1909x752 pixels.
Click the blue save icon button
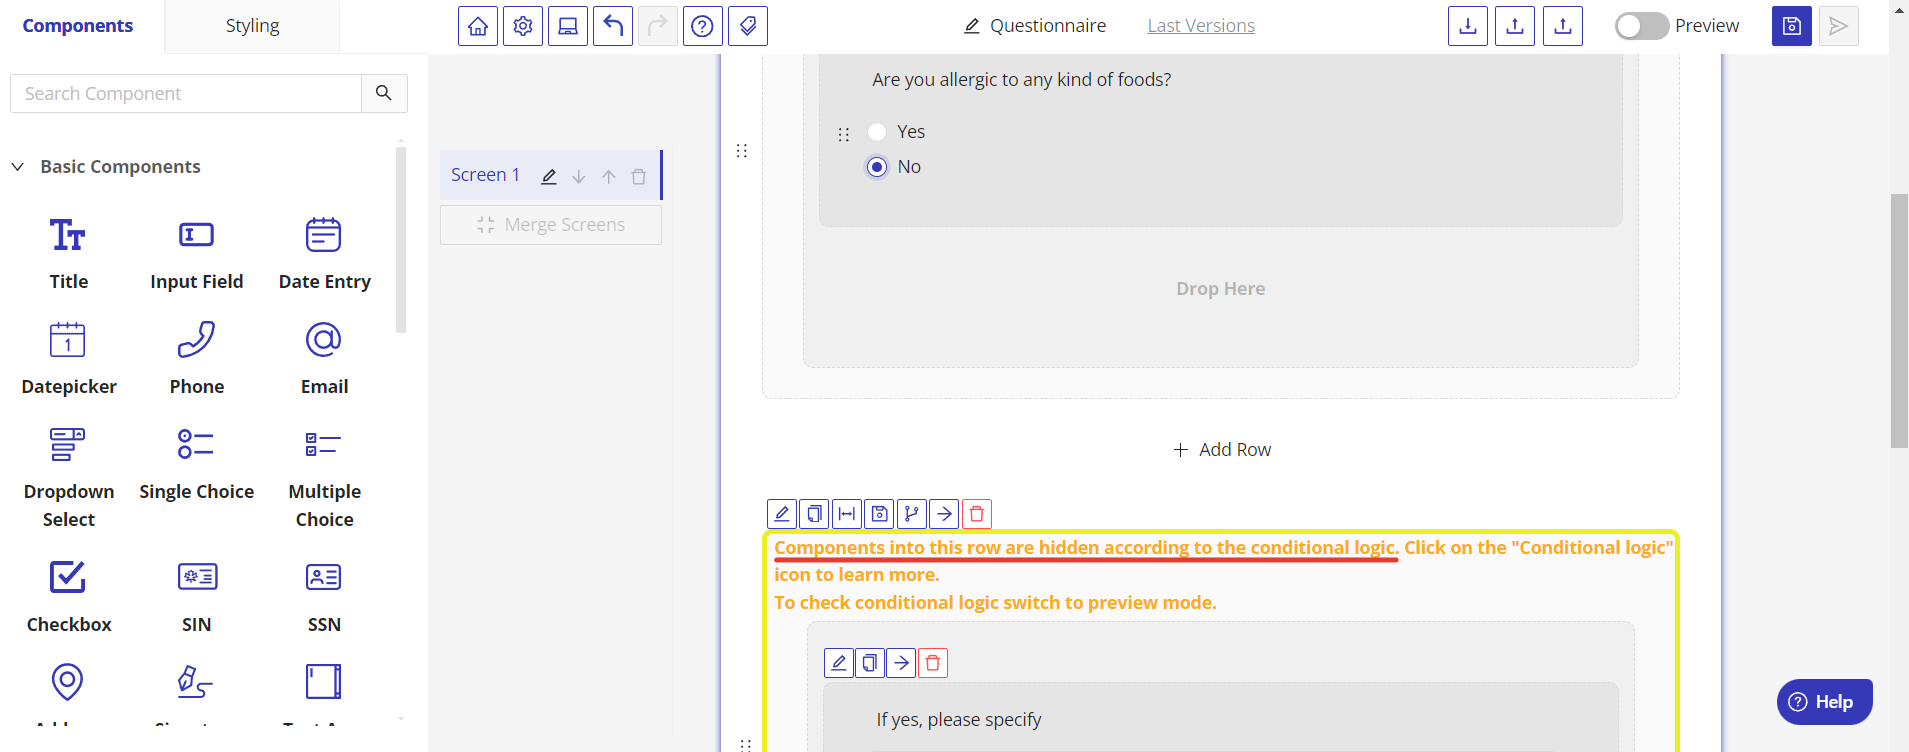(x=1791, y=26)
